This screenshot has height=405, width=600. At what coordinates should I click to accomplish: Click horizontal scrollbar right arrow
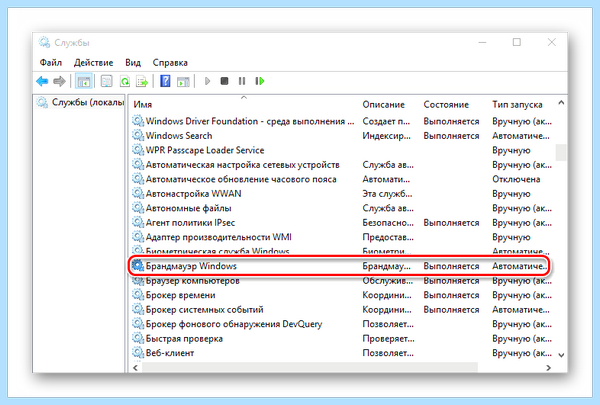pos(548,367)
